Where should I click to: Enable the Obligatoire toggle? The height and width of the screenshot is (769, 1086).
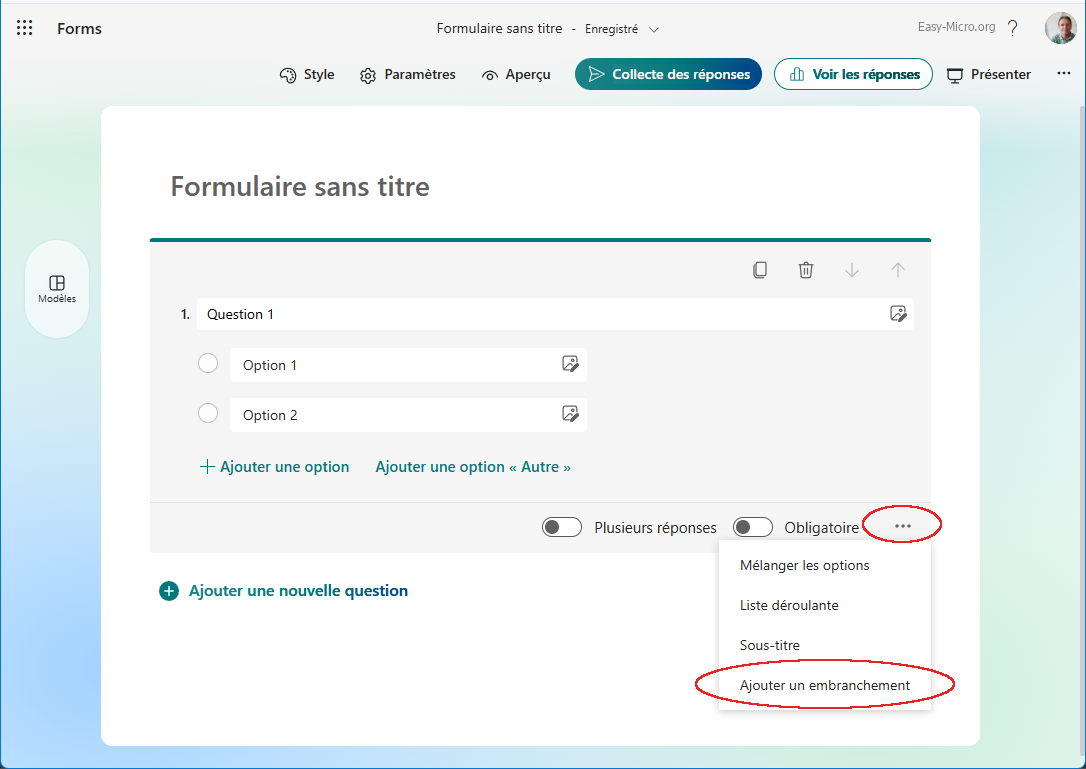(x=752, y=527)
